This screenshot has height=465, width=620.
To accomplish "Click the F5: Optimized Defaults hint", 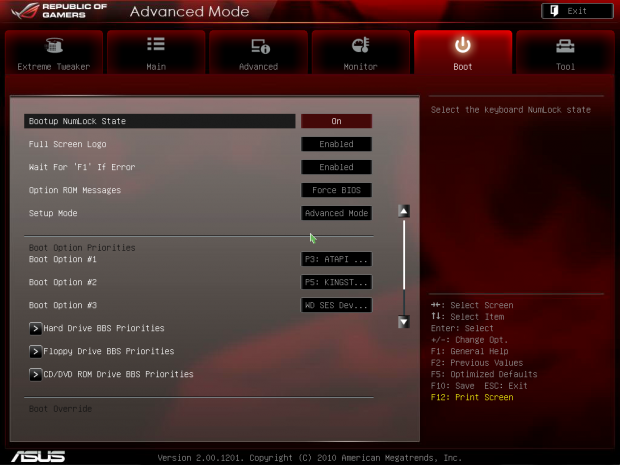I will [484, 374].
